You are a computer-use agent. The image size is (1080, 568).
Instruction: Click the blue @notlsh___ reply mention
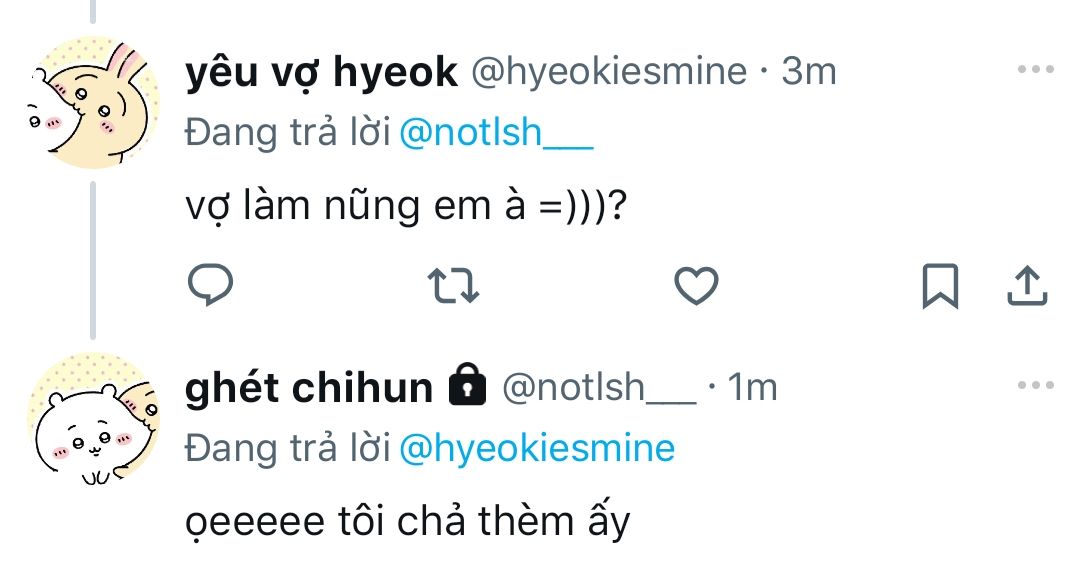pos(496,133)
